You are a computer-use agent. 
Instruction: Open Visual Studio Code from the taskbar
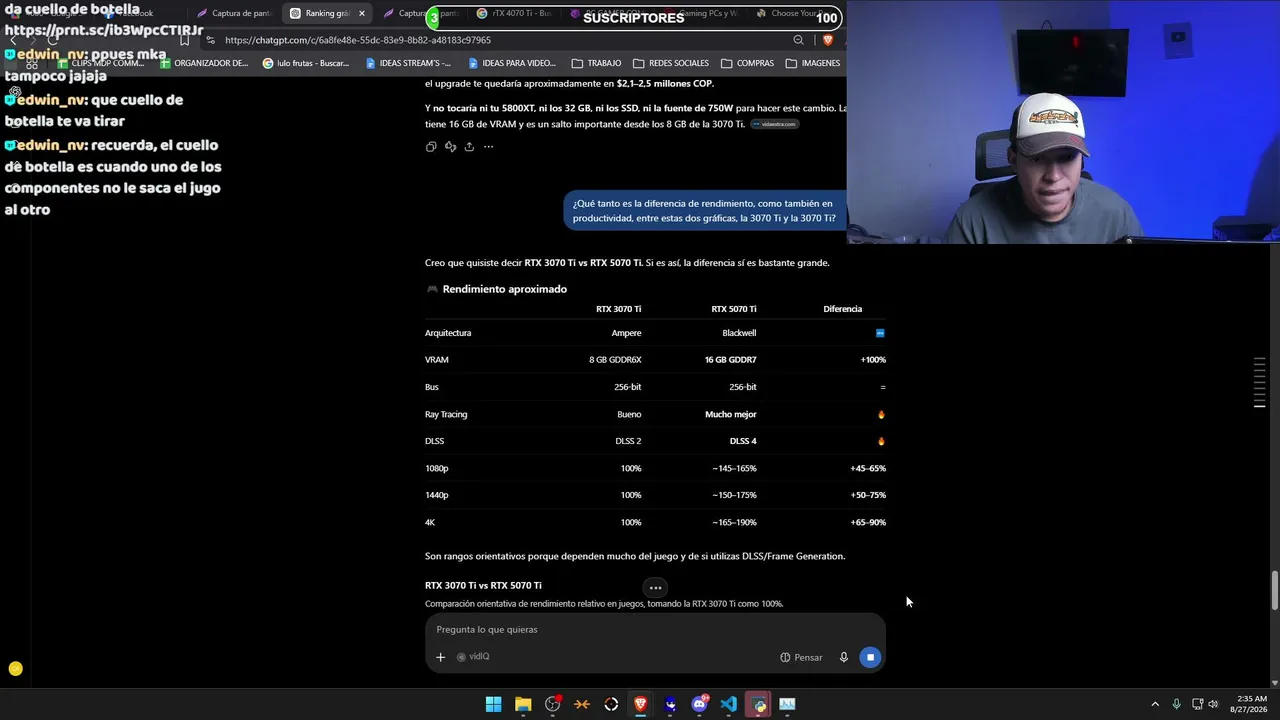(x=729, y=704)
